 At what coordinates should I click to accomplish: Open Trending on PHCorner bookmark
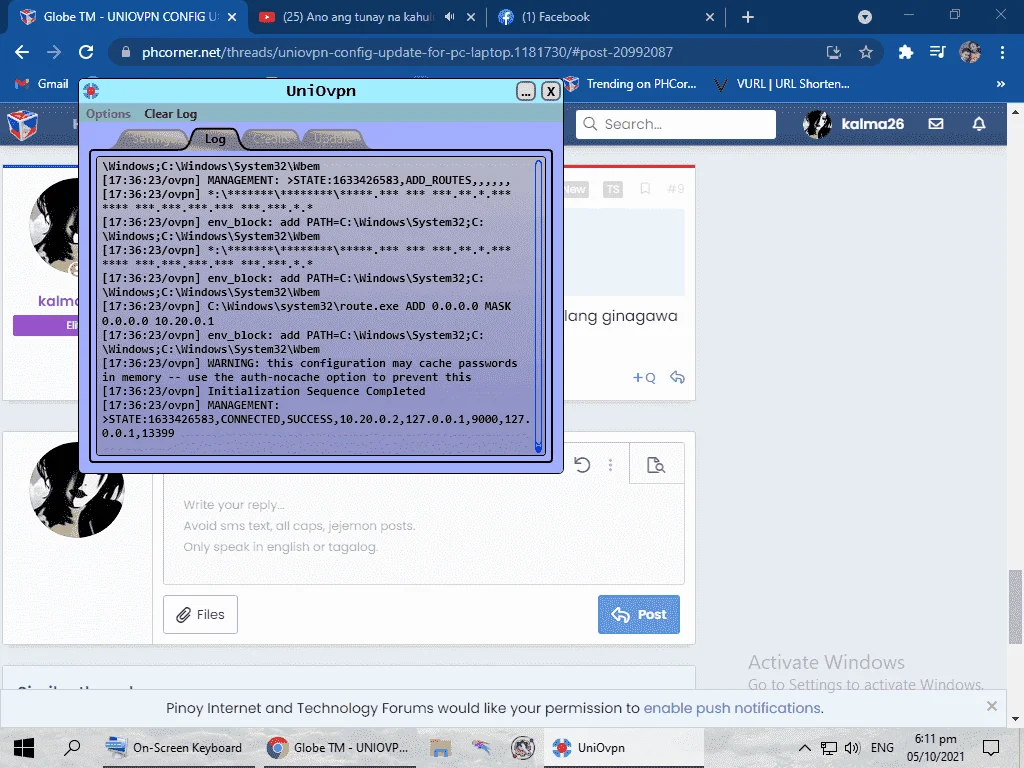tap(630, 84)
